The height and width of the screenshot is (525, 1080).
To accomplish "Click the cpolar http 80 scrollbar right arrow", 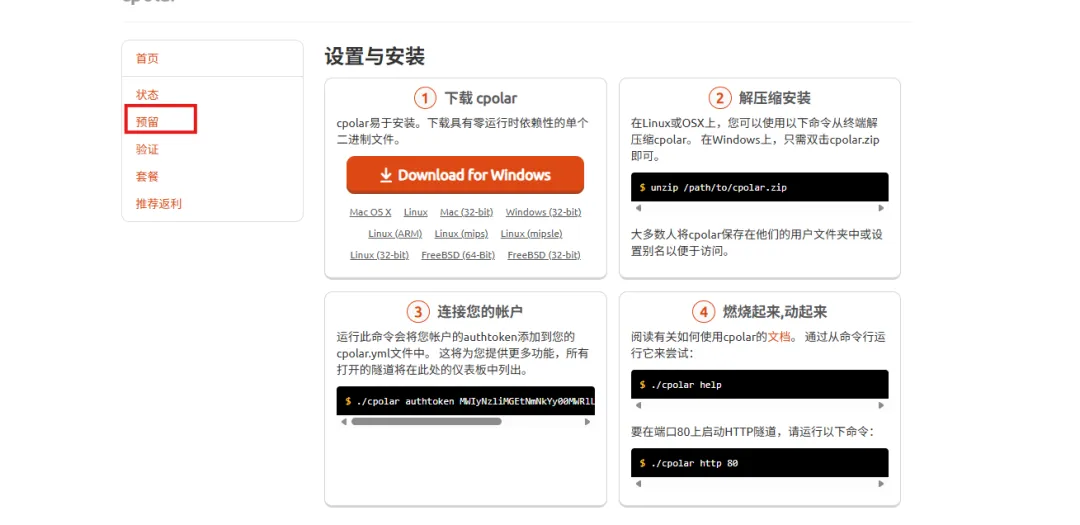I will pos(881,484).
